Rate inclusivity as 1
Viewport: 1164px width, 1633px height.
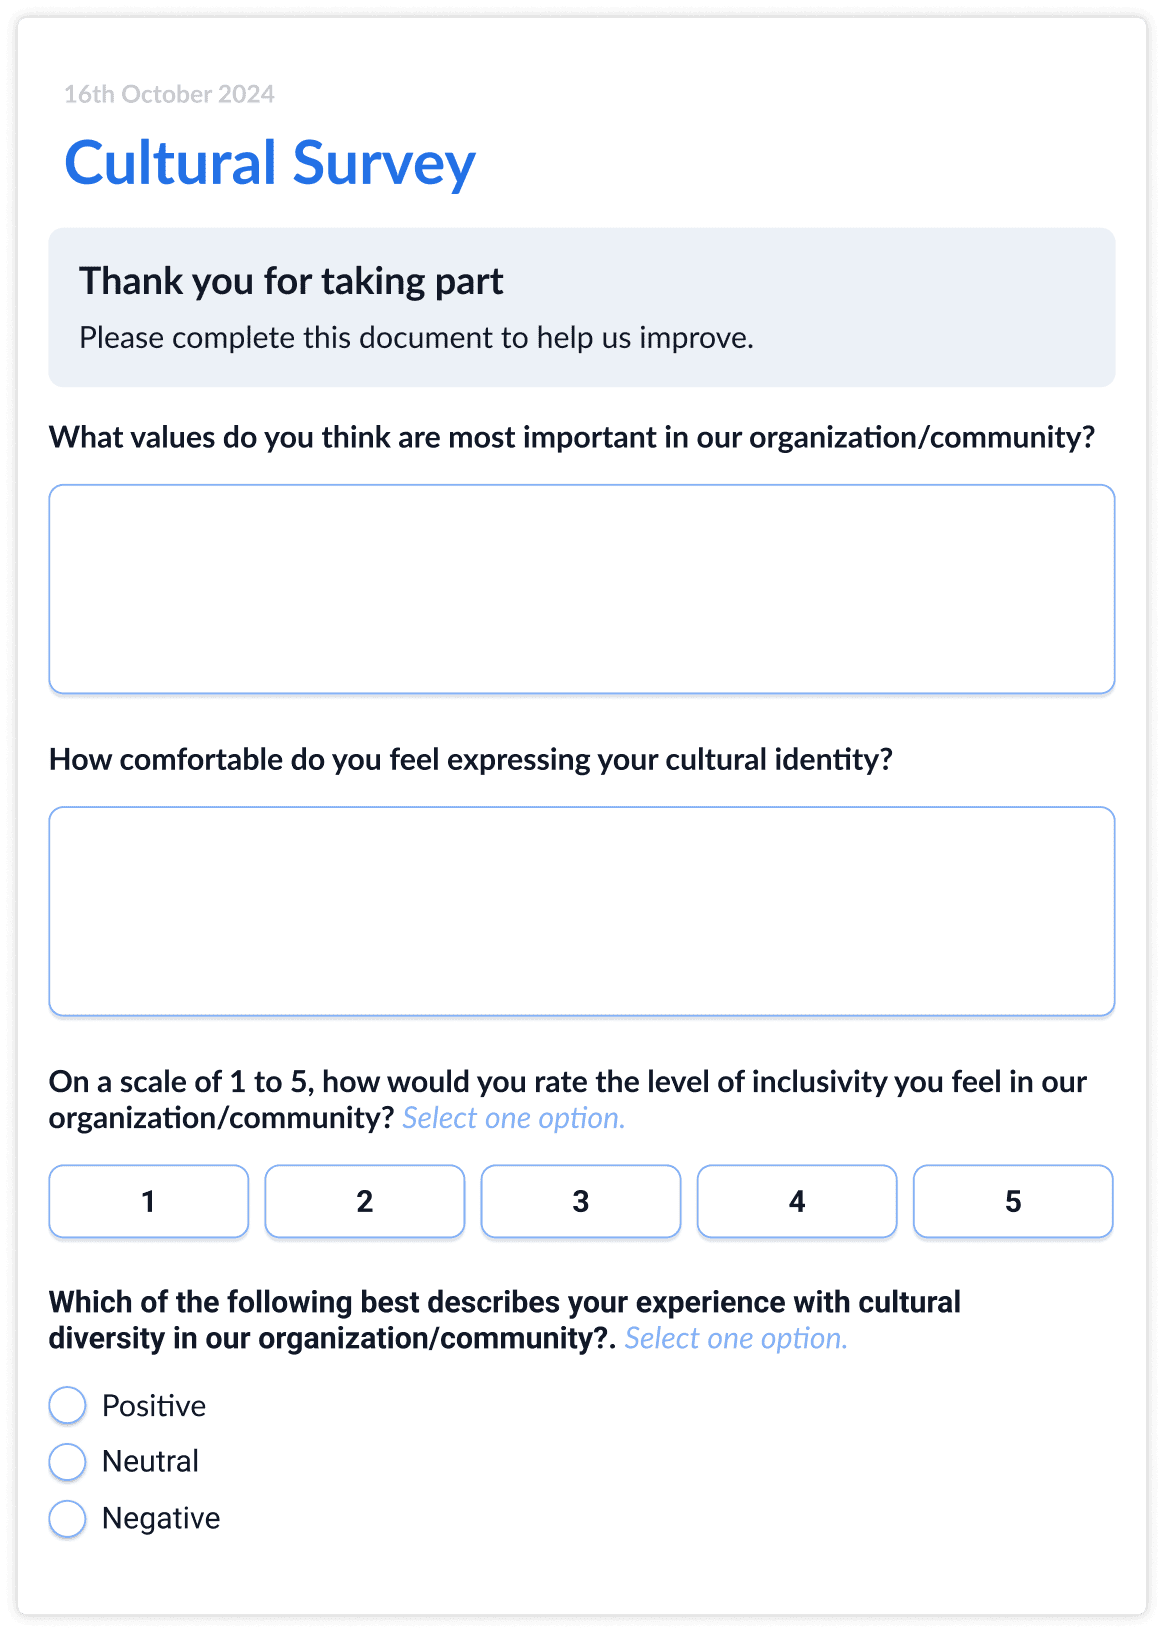148,1202
